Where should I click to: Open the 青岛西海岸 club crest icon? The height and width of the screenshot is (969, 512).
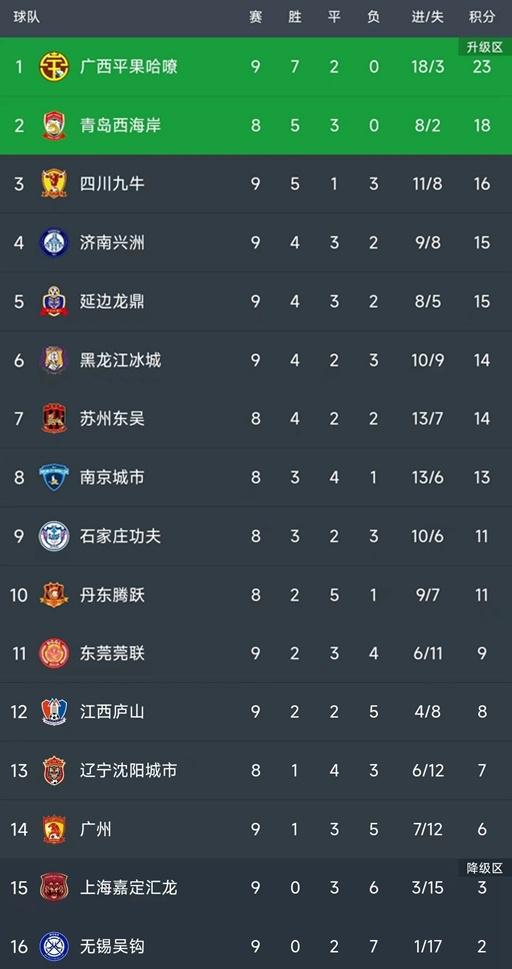54,125
